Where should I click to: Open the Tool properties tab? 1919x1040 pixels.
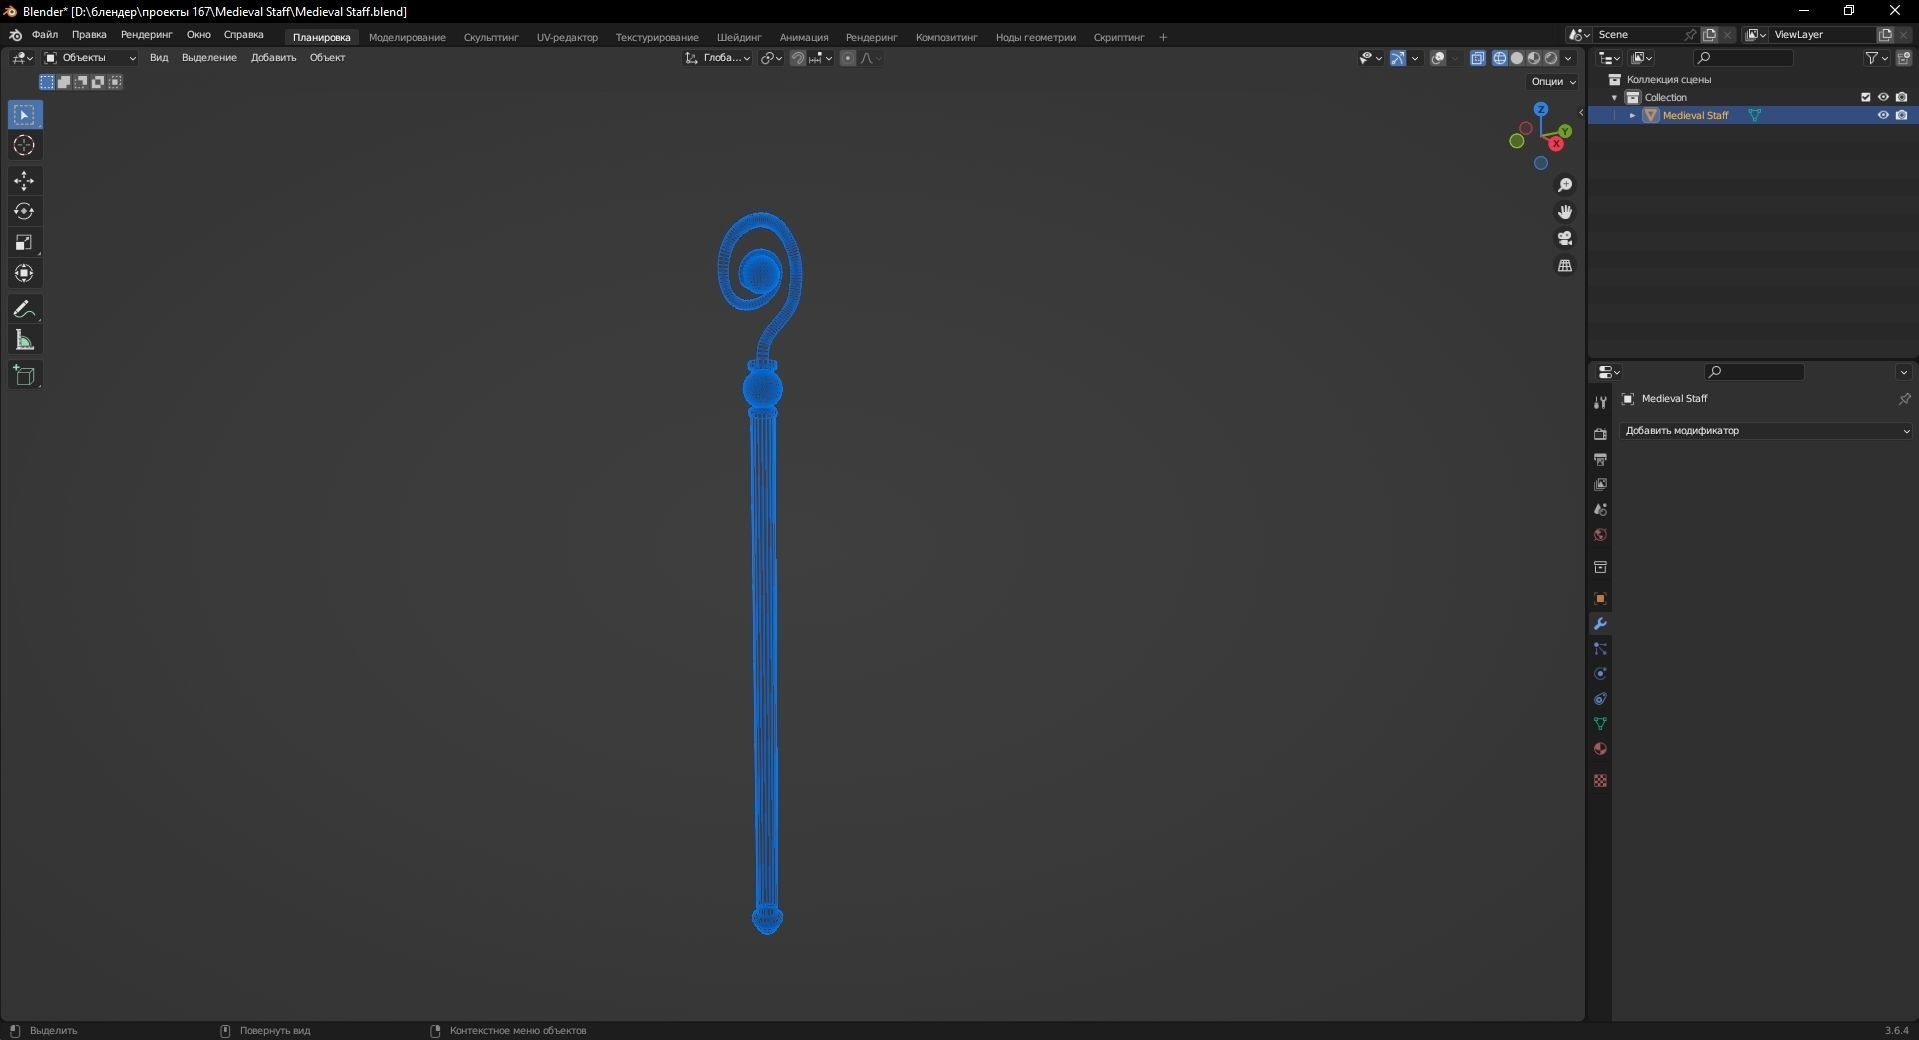pos(1600,402)
